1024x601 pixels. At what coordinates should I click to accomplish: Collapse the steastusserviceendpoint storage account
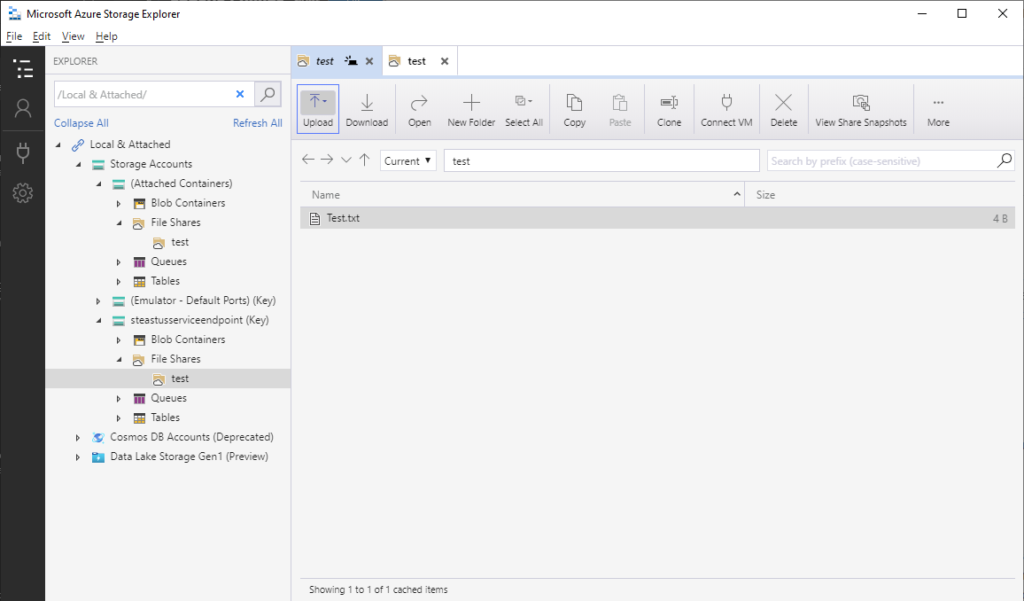pyautogui.click(x=98, y=320)
